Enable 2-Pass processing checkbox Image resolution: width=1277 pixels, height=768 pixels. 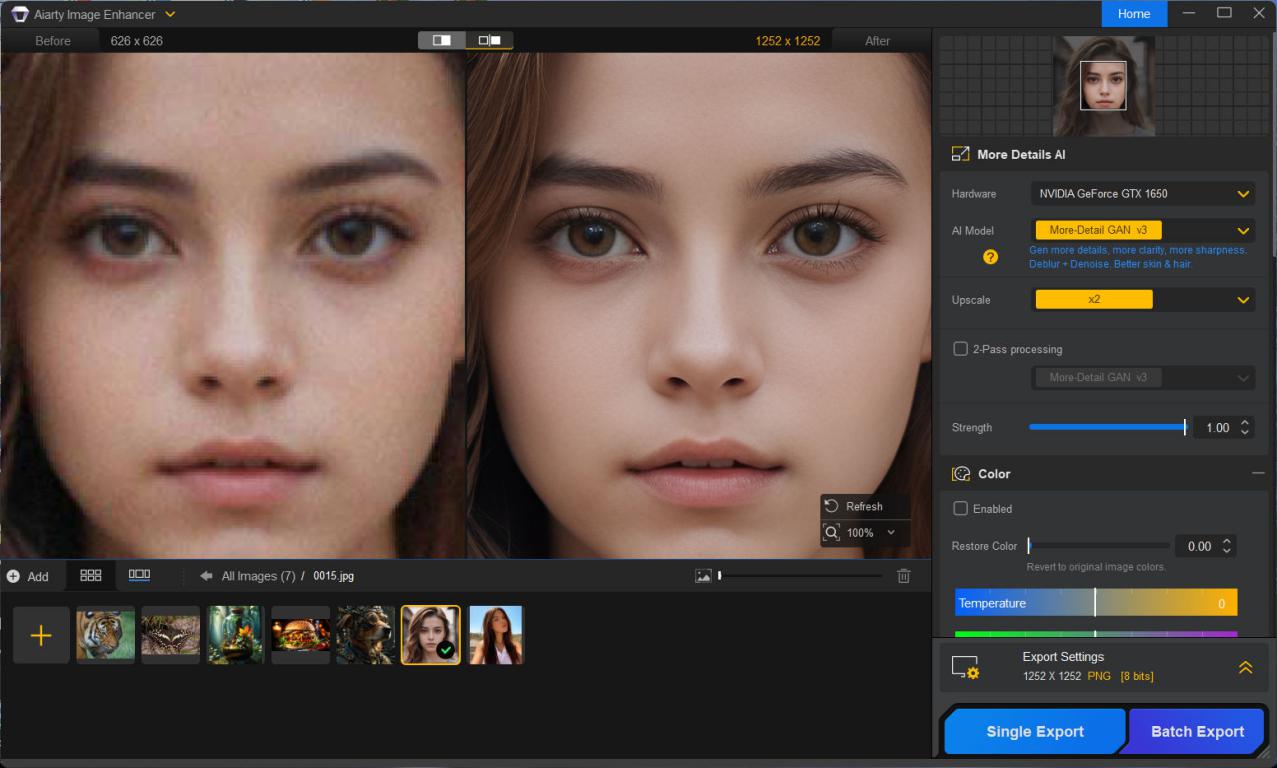[x=961, y=349]
